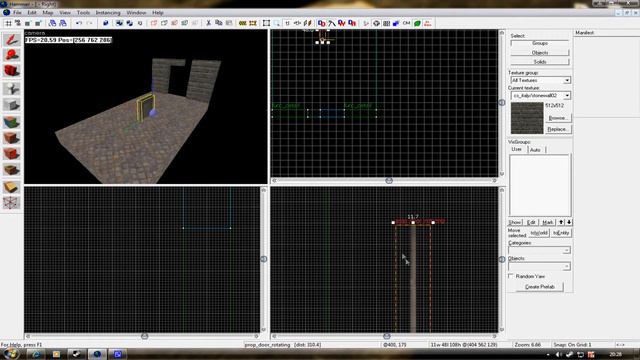Open the File menu

click(x=17, y=13)
